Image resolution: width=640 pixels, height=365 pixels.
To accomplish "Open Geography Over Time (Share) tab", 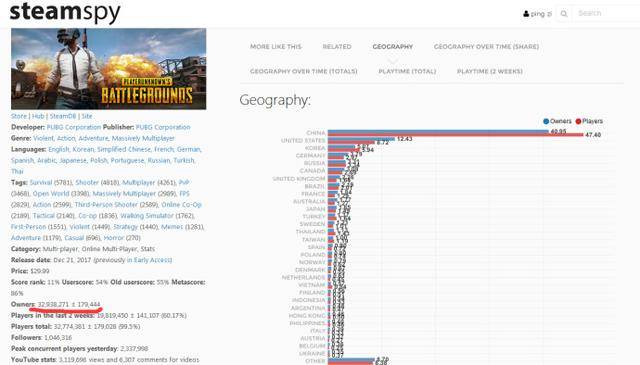I will [486, 47].
